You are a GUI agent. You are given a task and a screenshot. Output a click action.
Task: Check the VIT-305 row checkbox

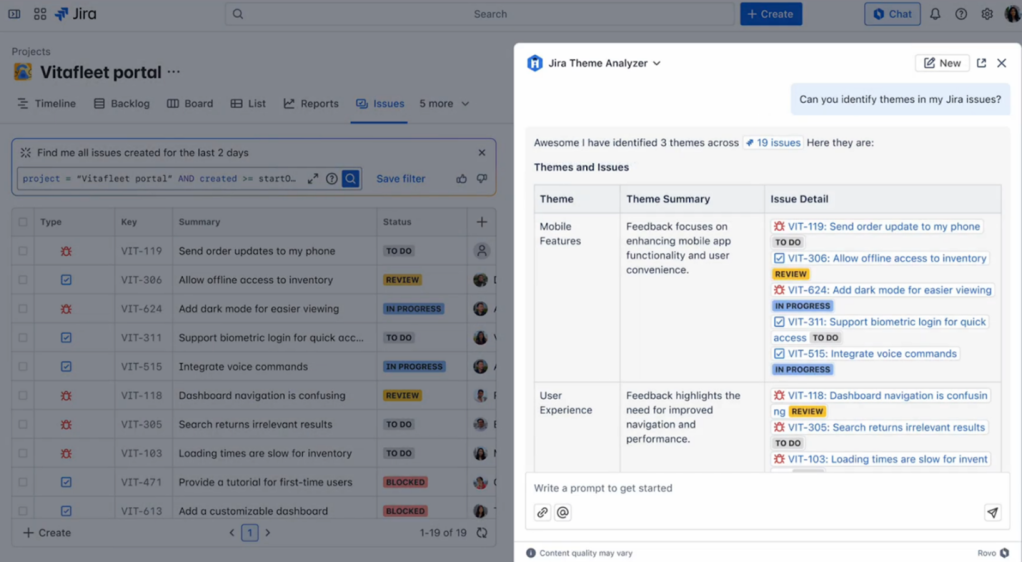[23, 424]
